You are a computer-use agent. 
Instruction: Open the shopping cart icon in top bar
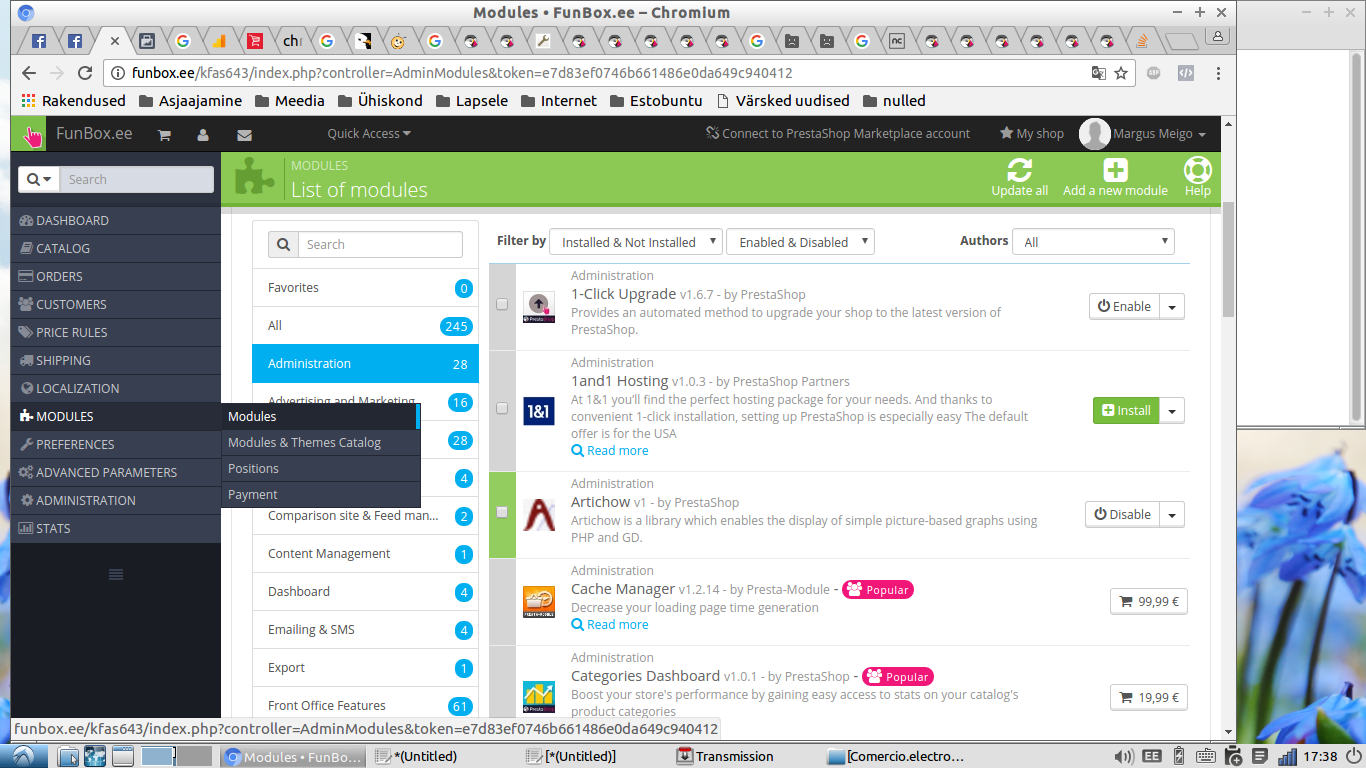click(164, 134)
